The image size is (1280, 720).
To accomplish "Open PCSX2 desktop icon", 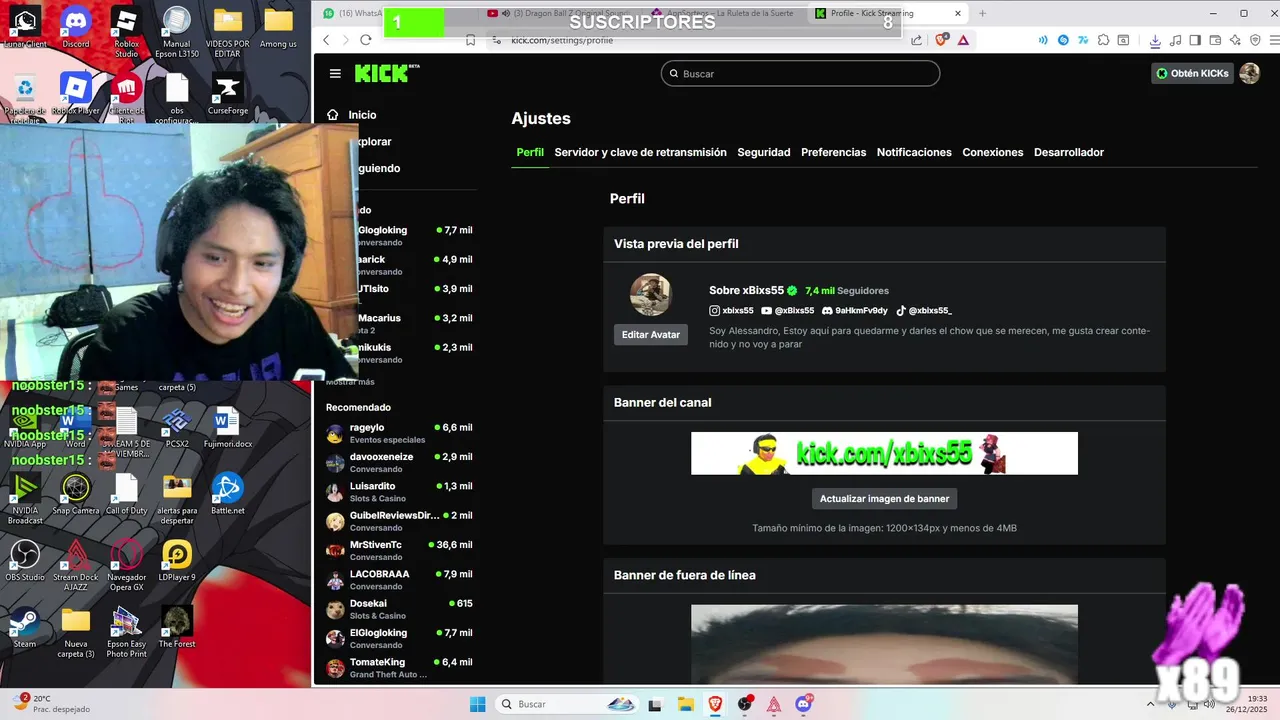I will pos(177,427).
